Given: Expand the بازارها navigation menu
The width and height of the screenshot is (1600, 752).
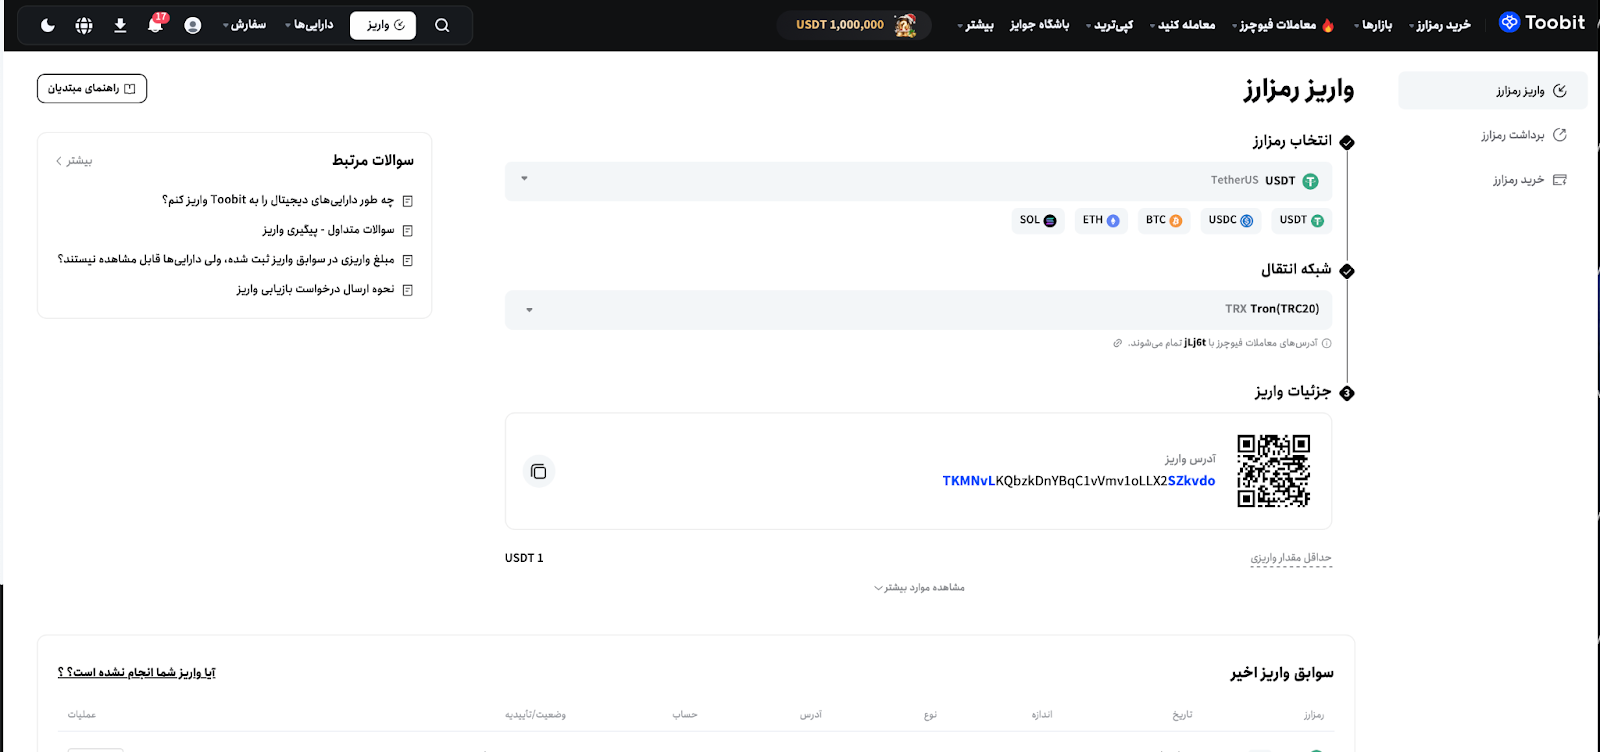Looking at the screenshot, I should point(1373,25).
